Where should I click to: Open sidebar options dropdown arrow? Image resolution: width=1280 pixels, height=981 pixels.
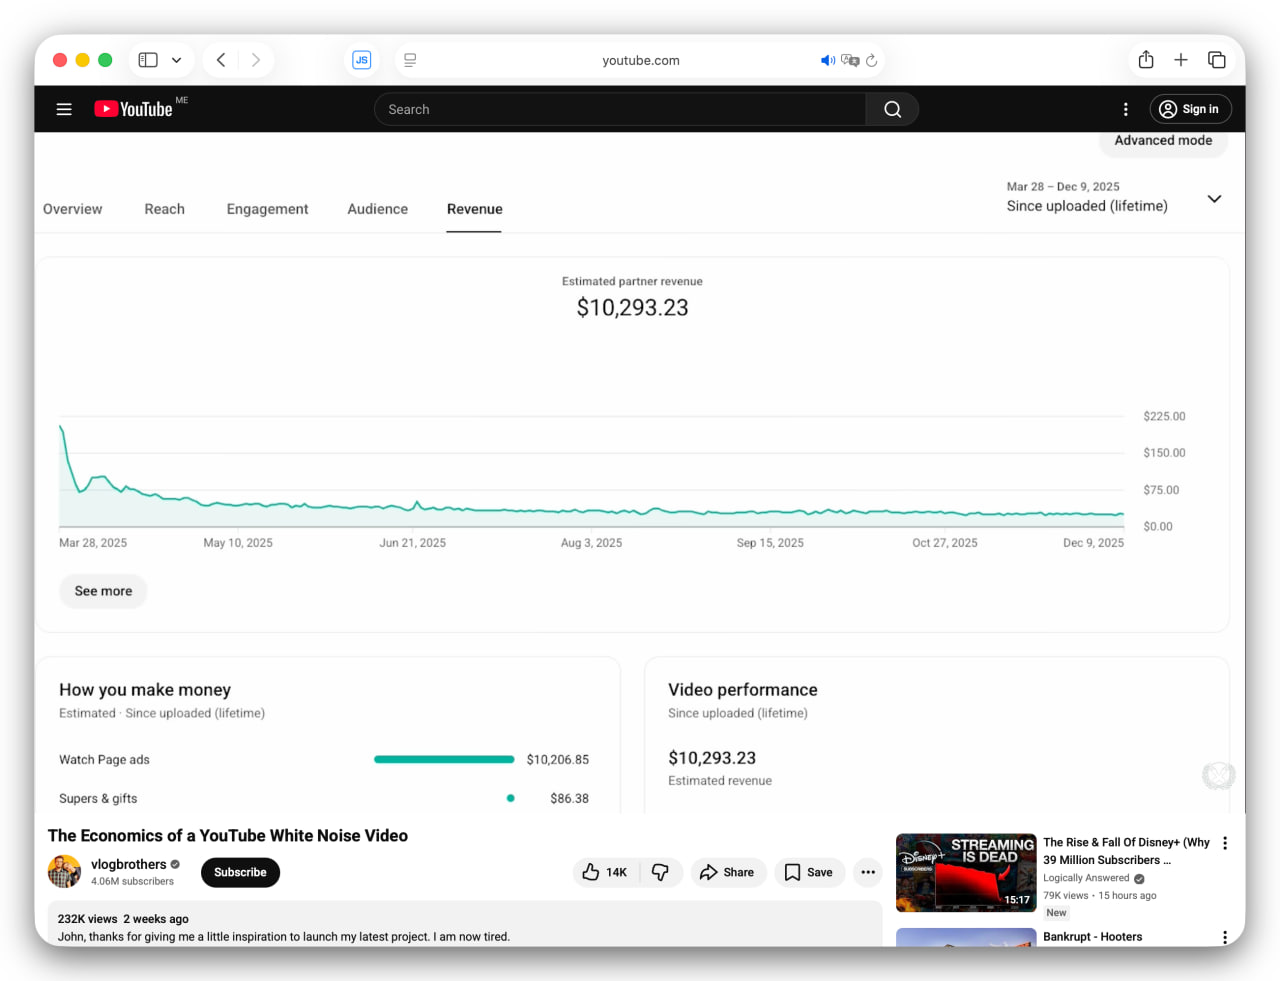(x=177, y=60)
